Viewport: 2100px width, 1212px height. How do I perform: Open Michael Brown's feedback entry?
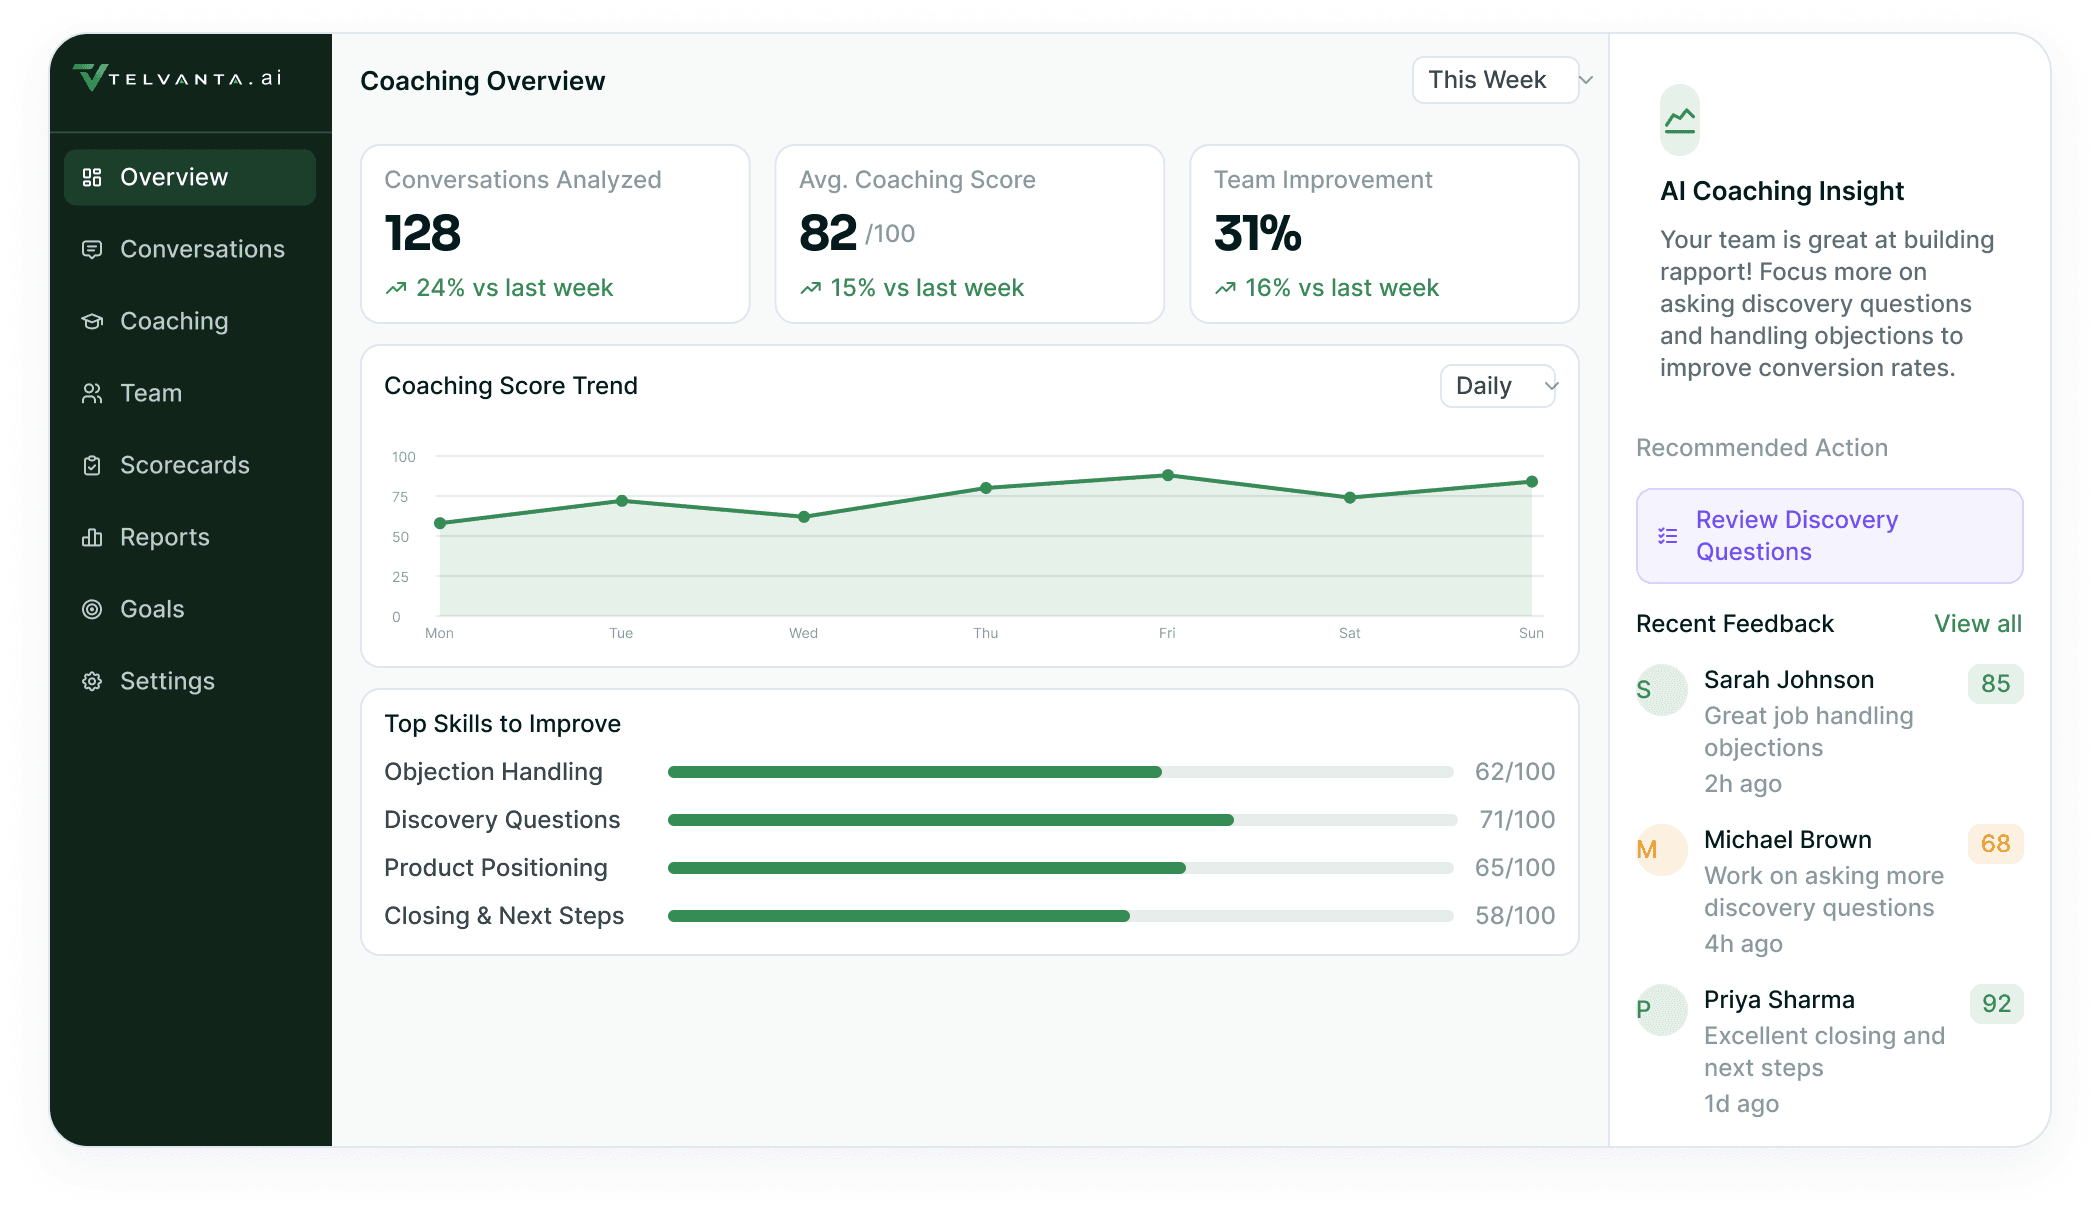click(x=1829, y=891)
